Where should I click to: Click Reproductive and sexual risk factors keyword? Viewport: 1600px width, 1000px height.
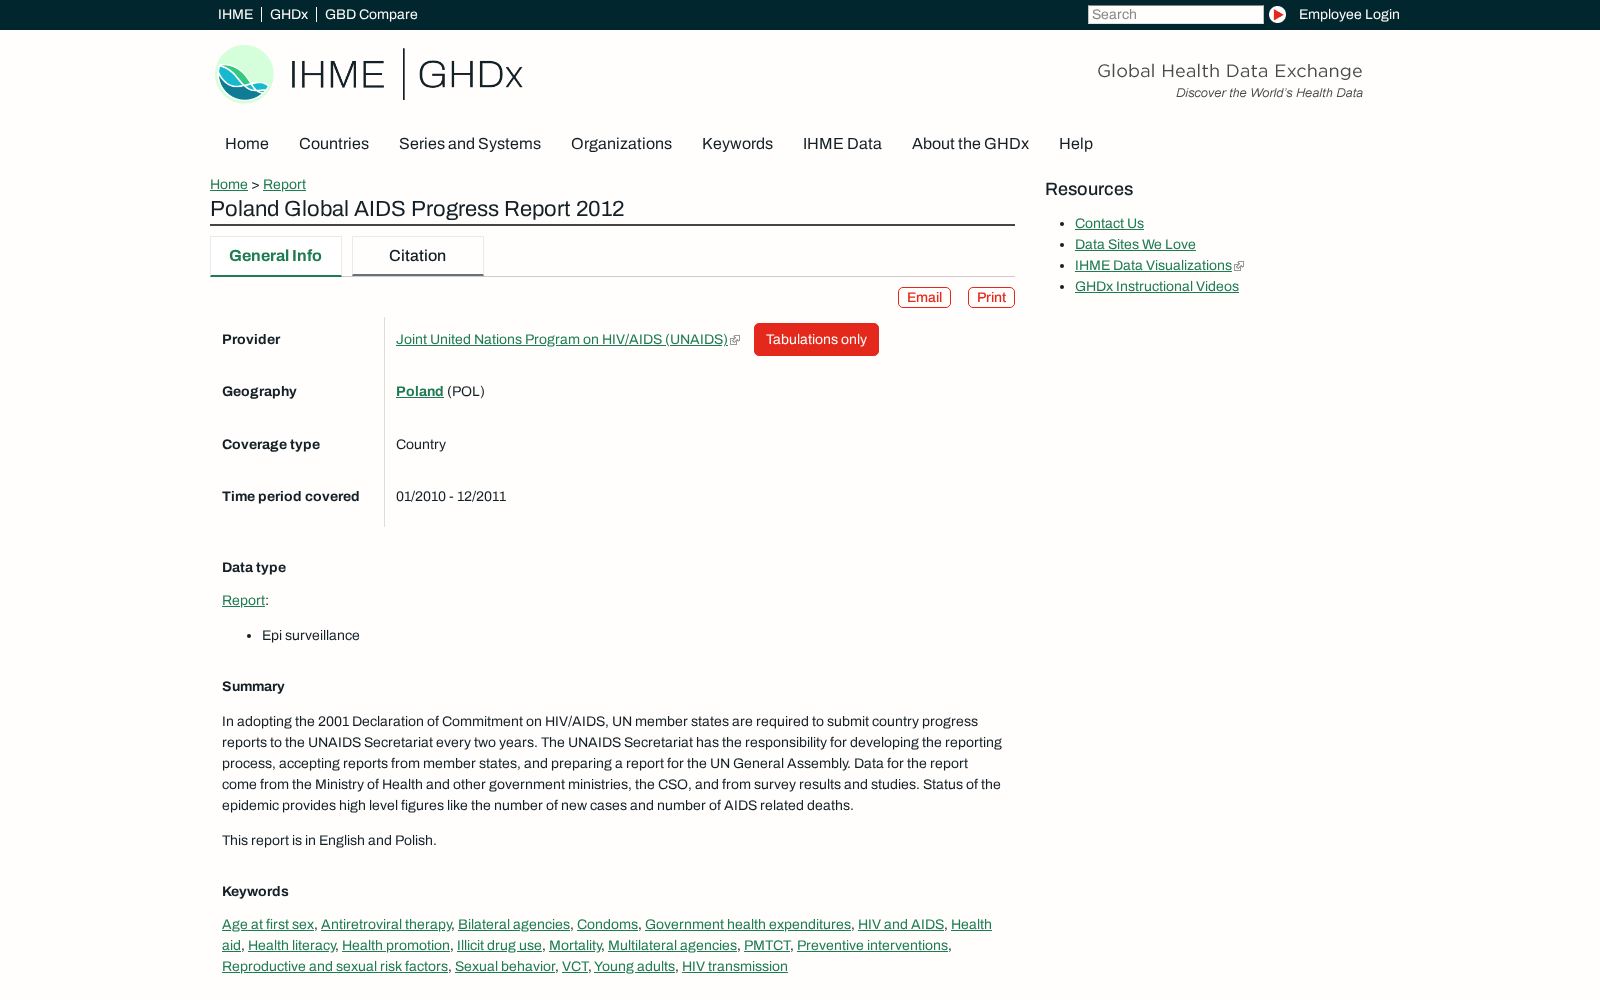[335, 967]
